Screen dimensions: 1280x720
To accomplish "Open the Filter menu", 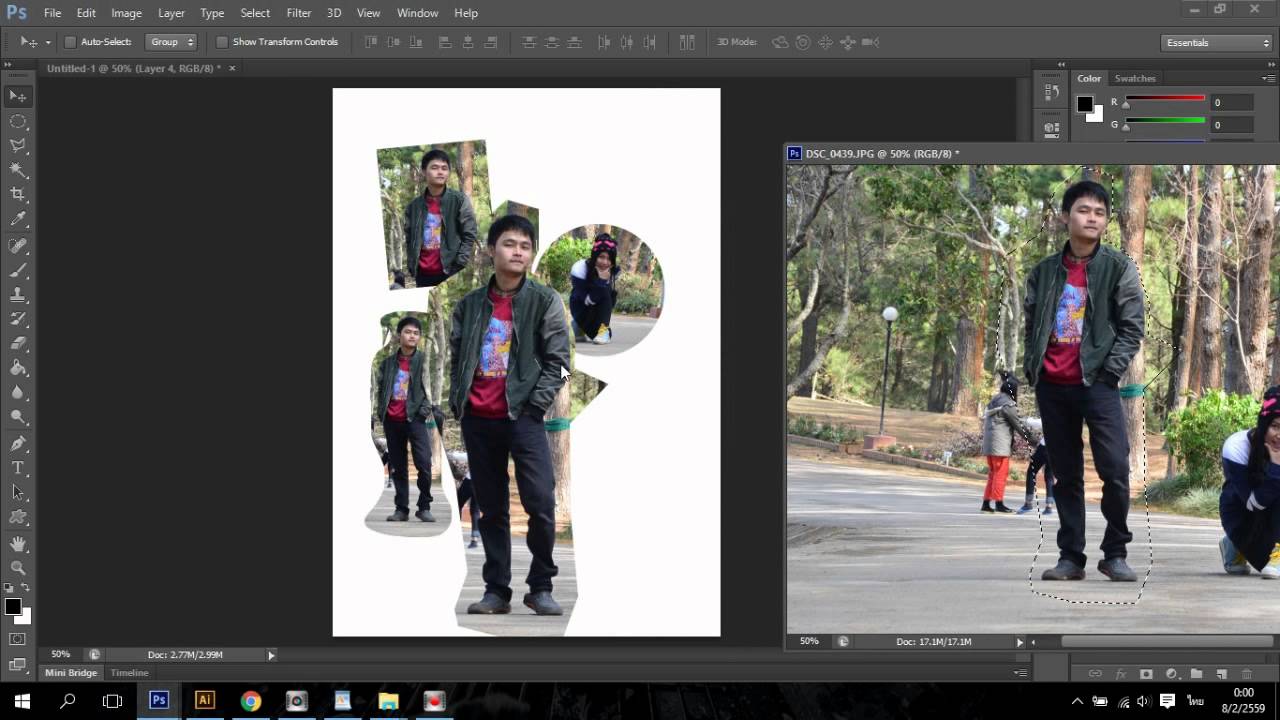I will pos(299,13).
